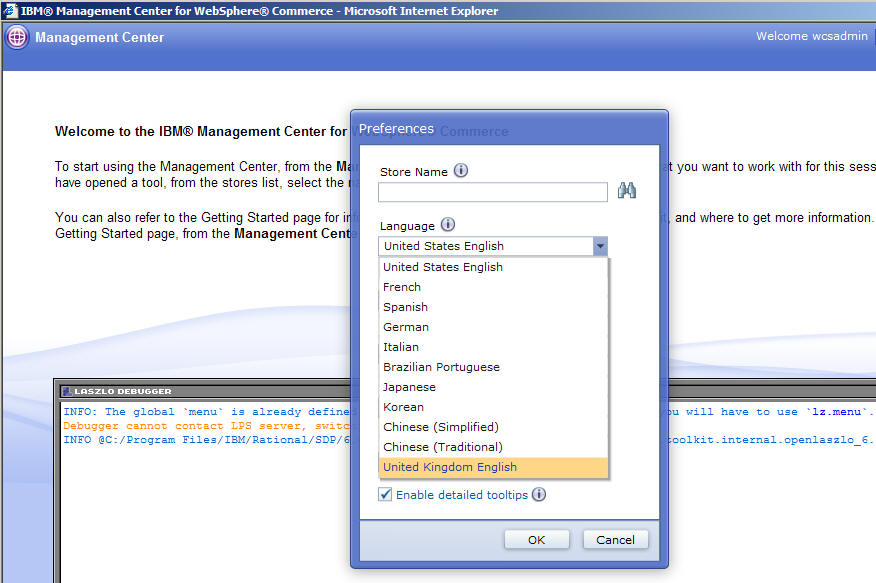Click the Store Name input field
876x583 pixels.
[493, 192]
